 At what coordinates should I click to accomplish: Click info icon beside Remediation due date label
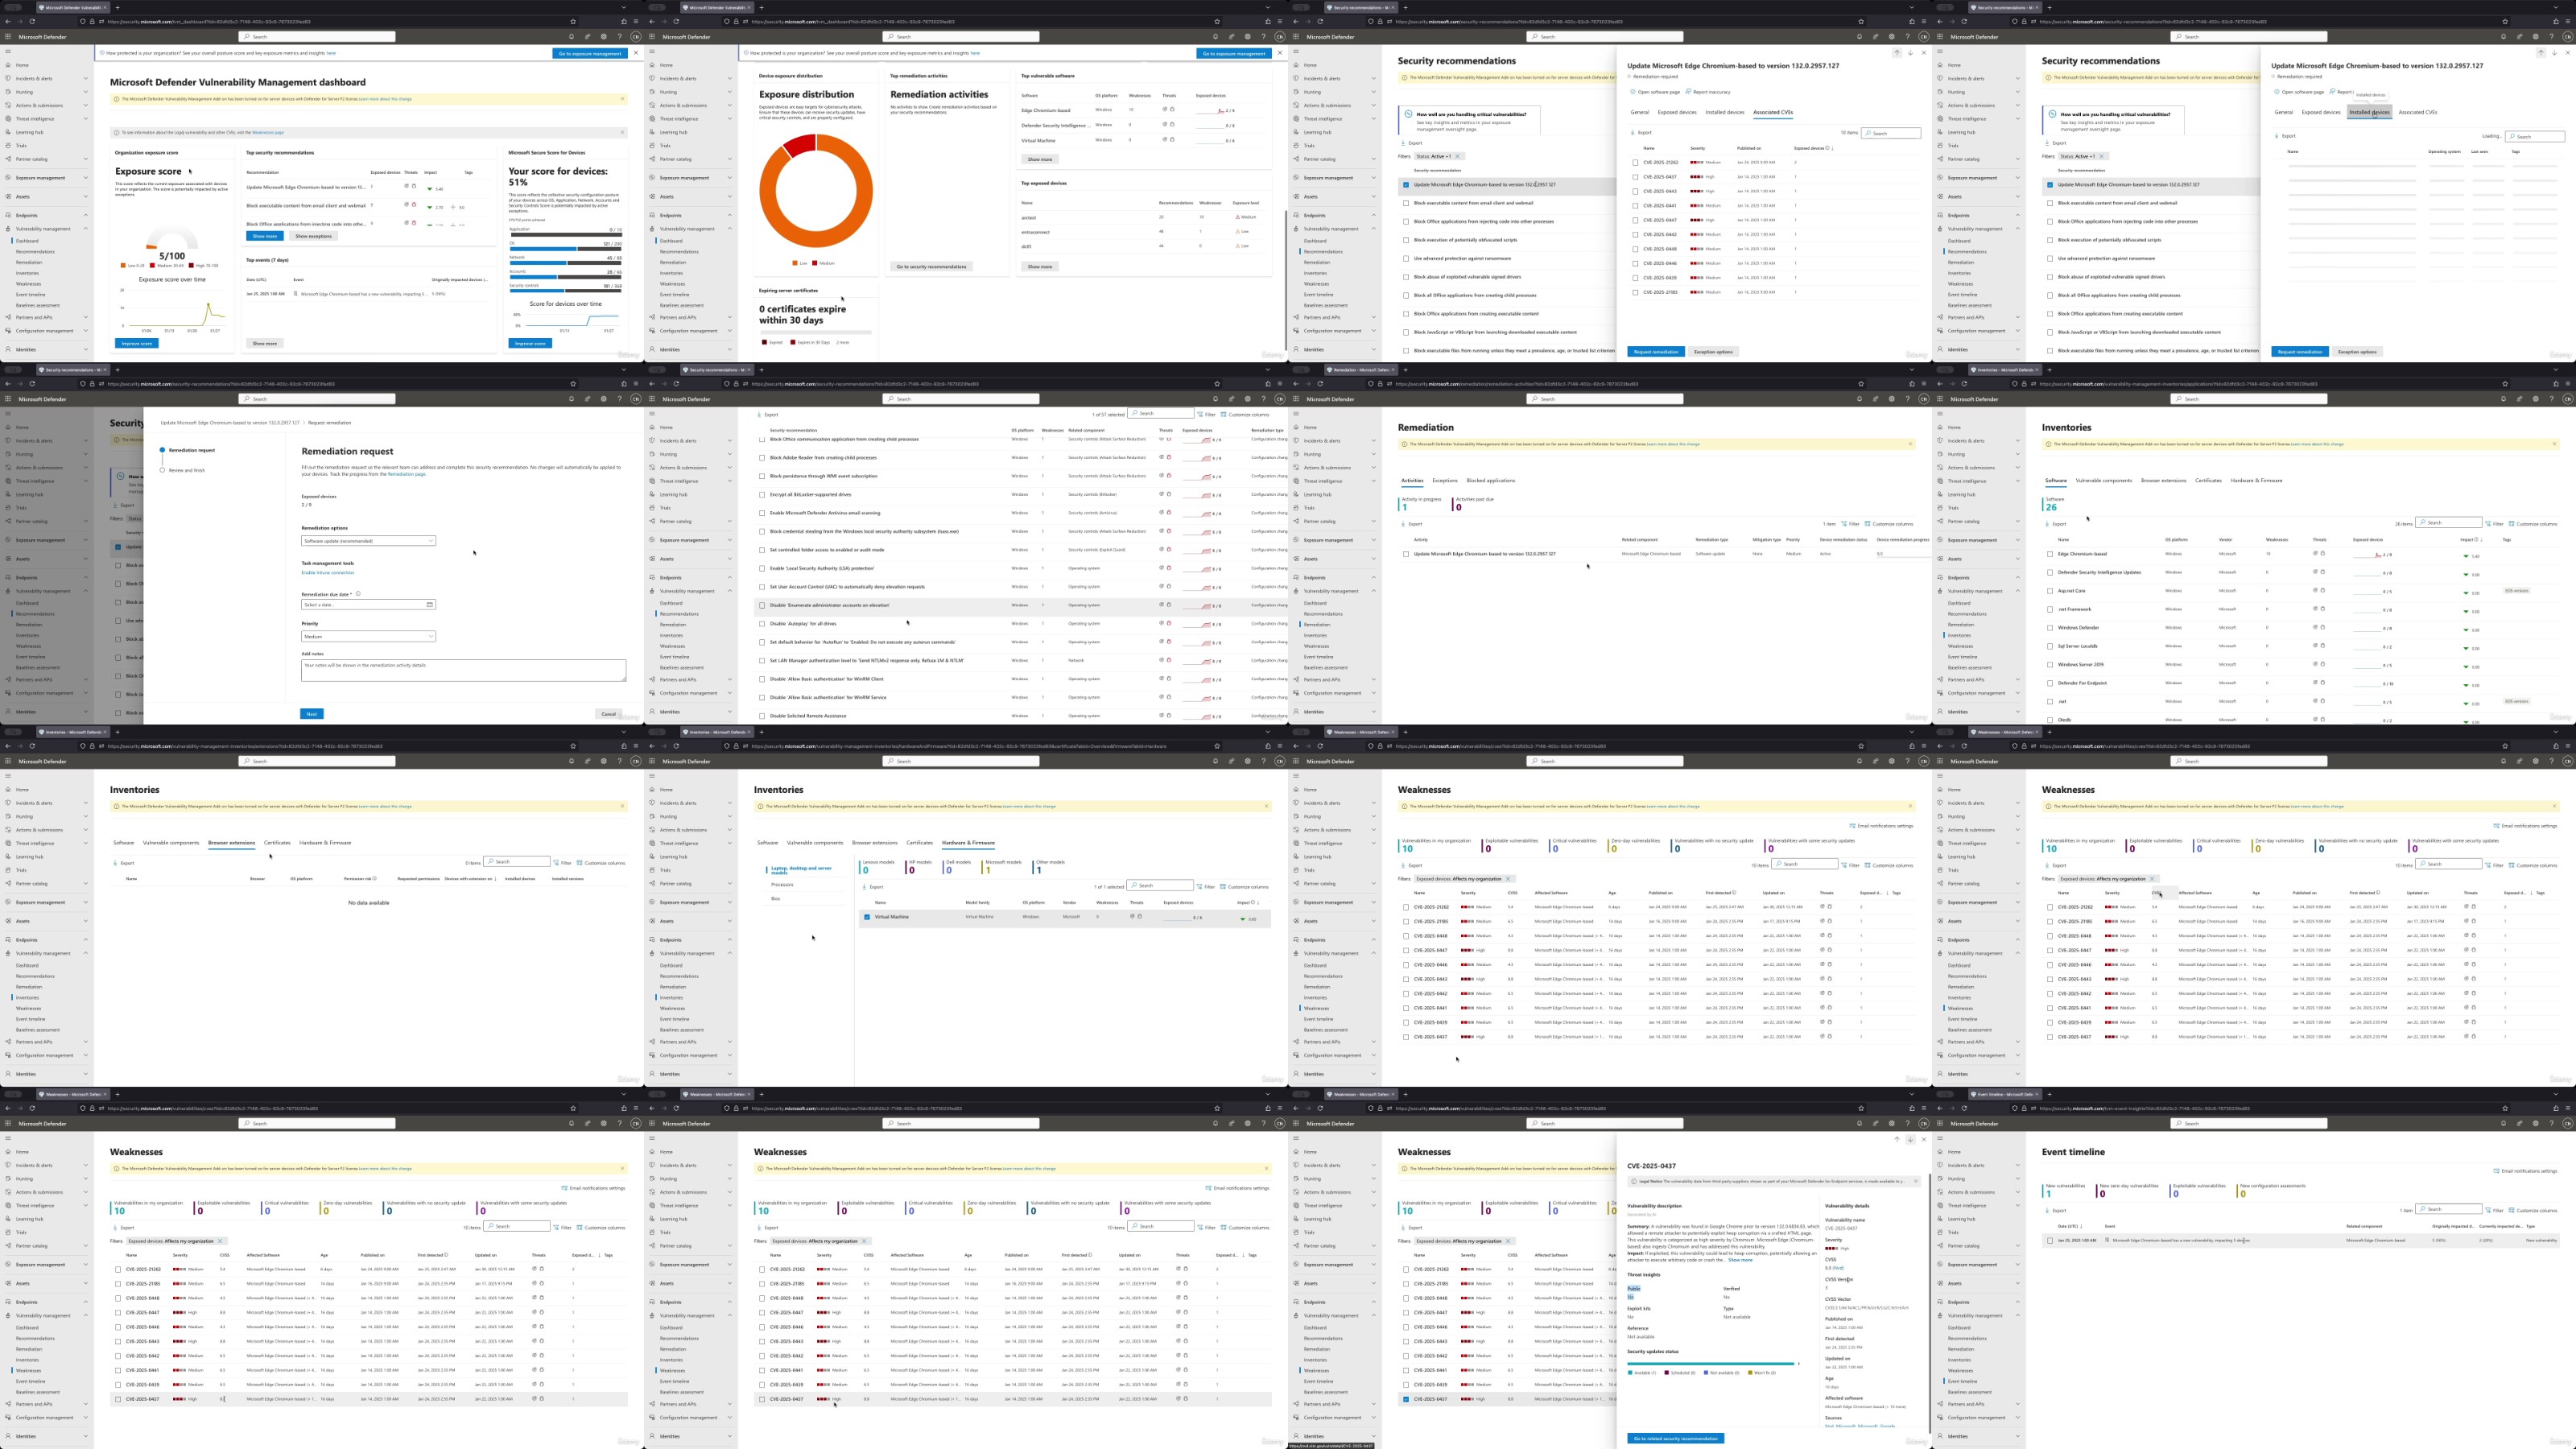[358, 594]
